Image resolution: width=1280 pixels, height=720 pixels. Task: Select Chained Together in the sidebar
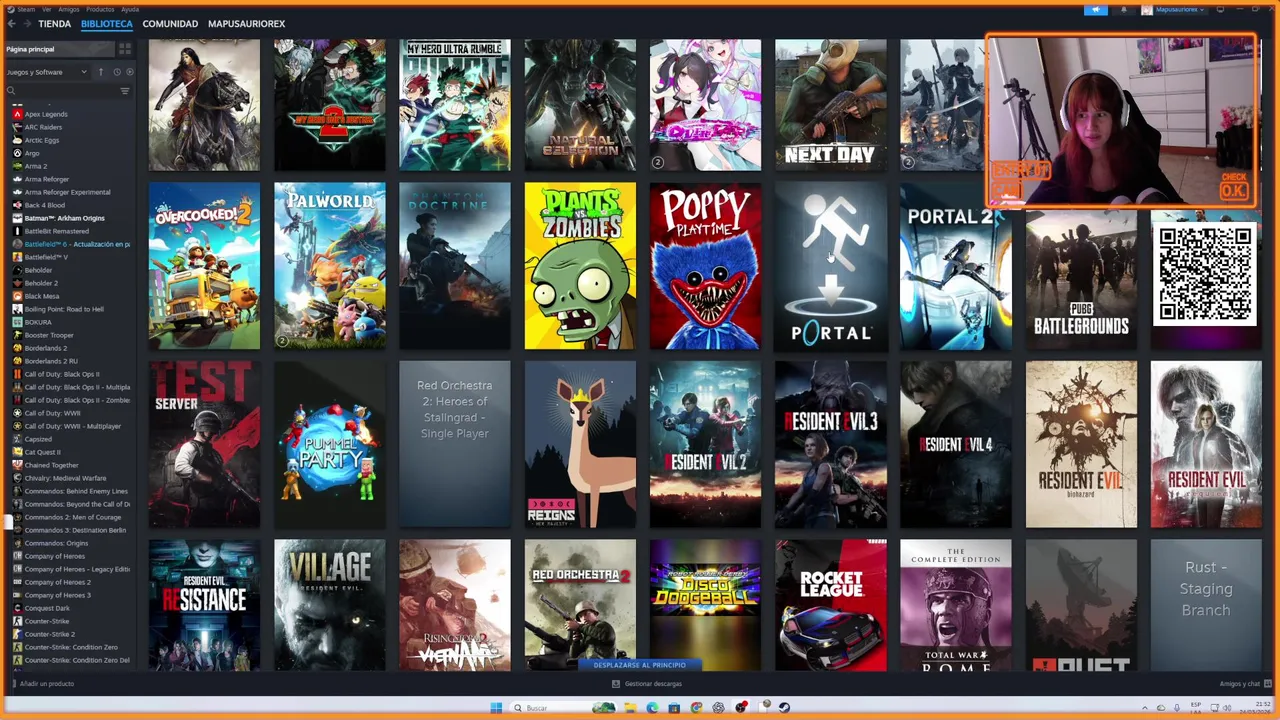[x=51, y=465]
